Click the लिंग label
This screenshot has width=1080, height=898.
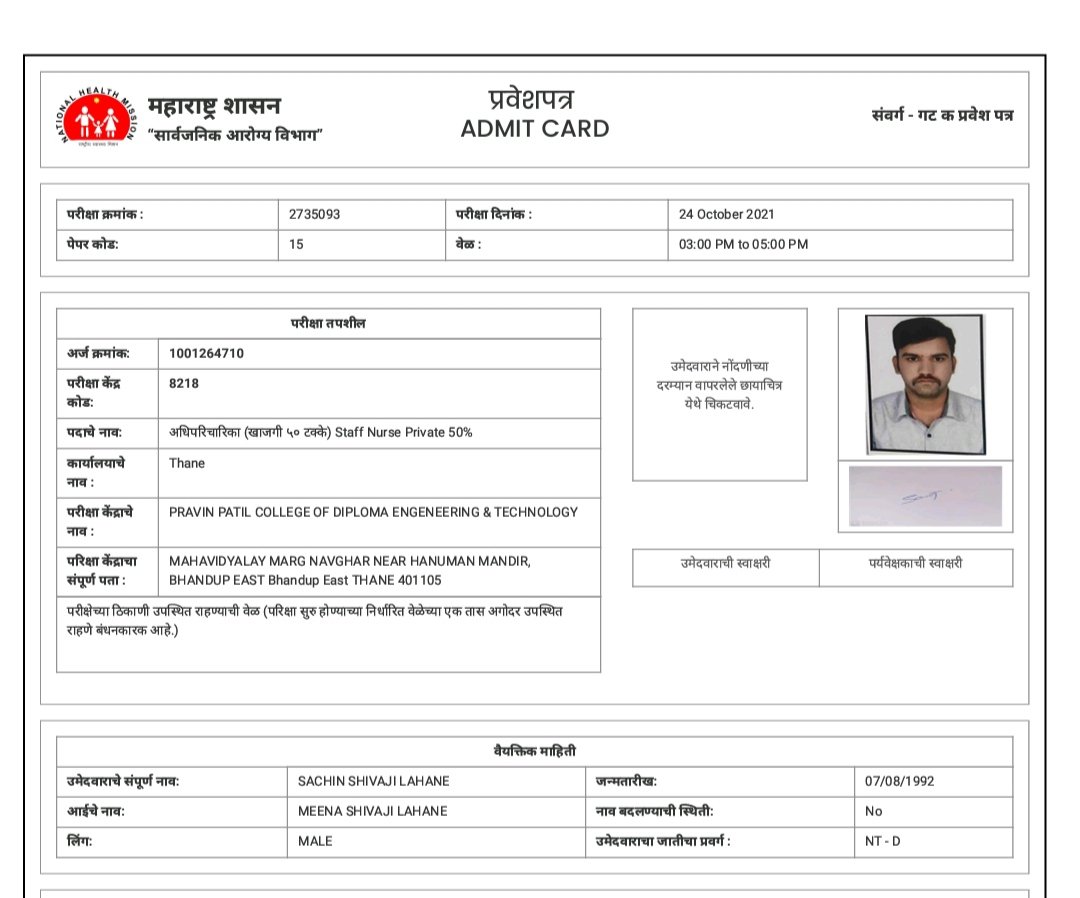[79, 841]
